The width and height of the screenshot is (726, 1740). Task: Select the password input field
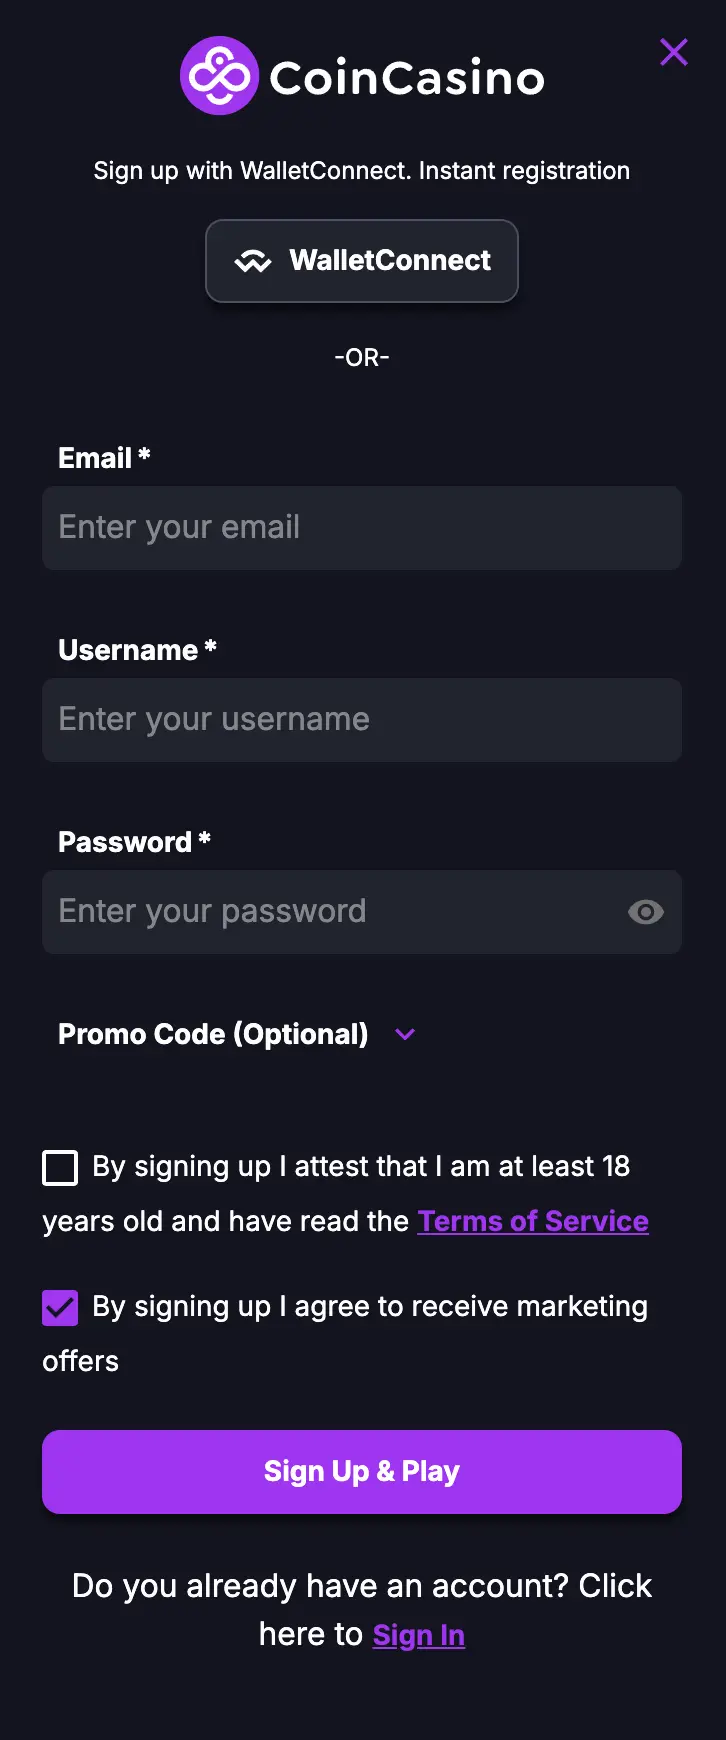tap(330, 912)
